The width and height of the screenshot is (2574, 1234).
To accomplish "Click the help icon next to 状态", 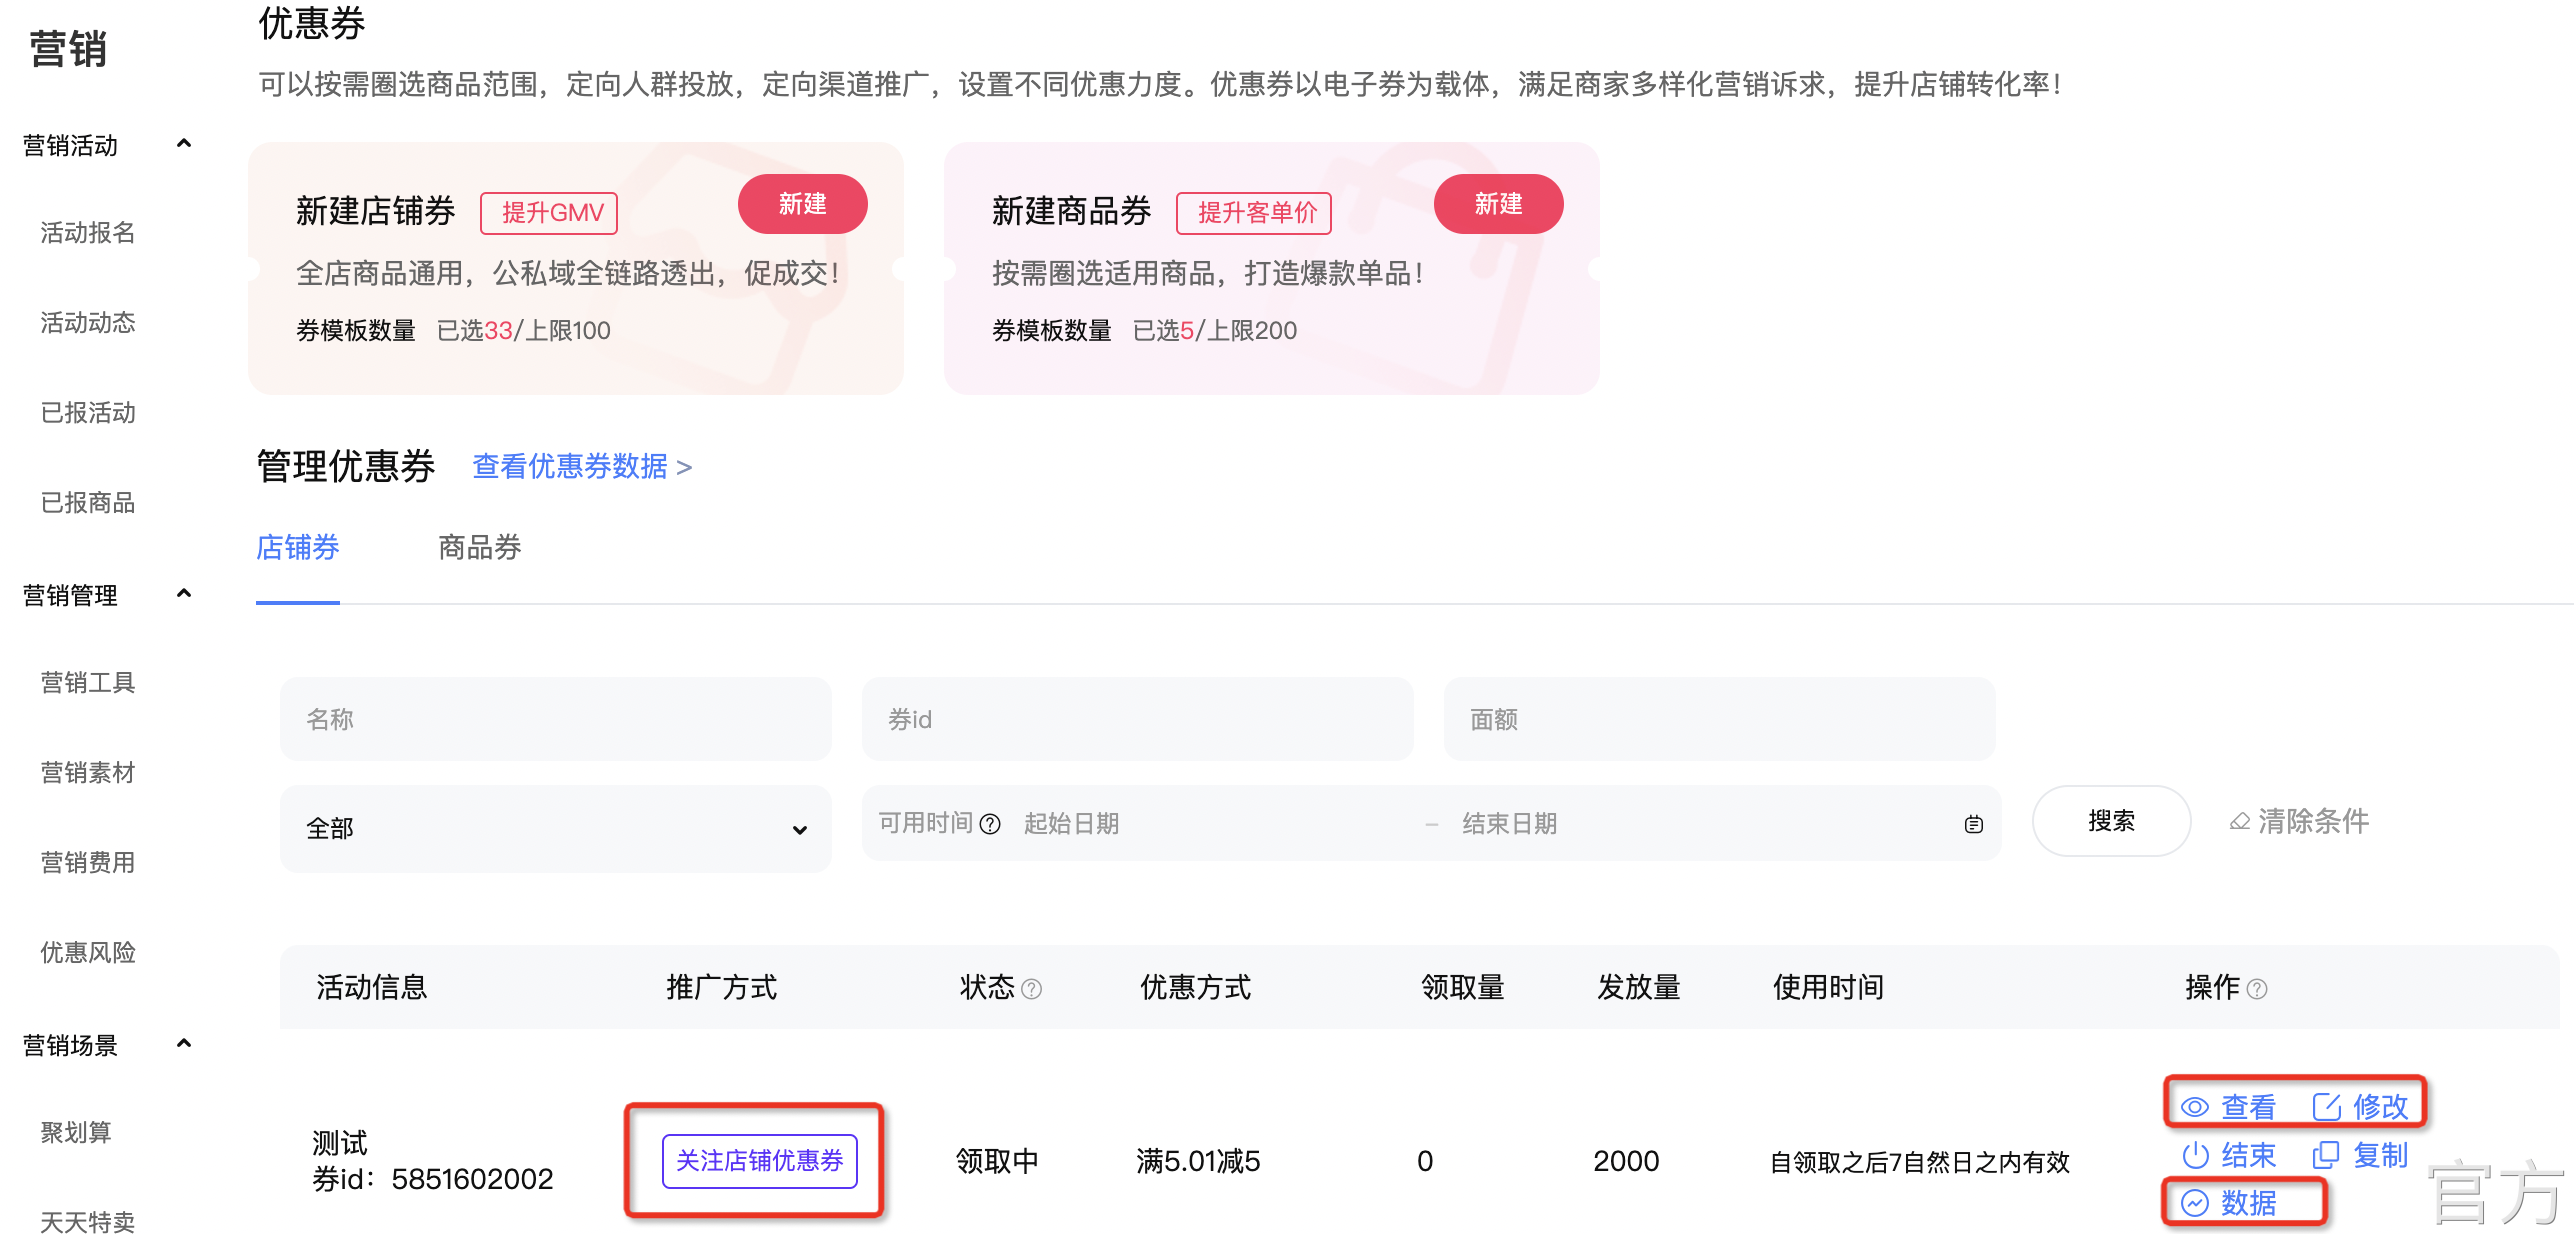I will coord(1032,989).
